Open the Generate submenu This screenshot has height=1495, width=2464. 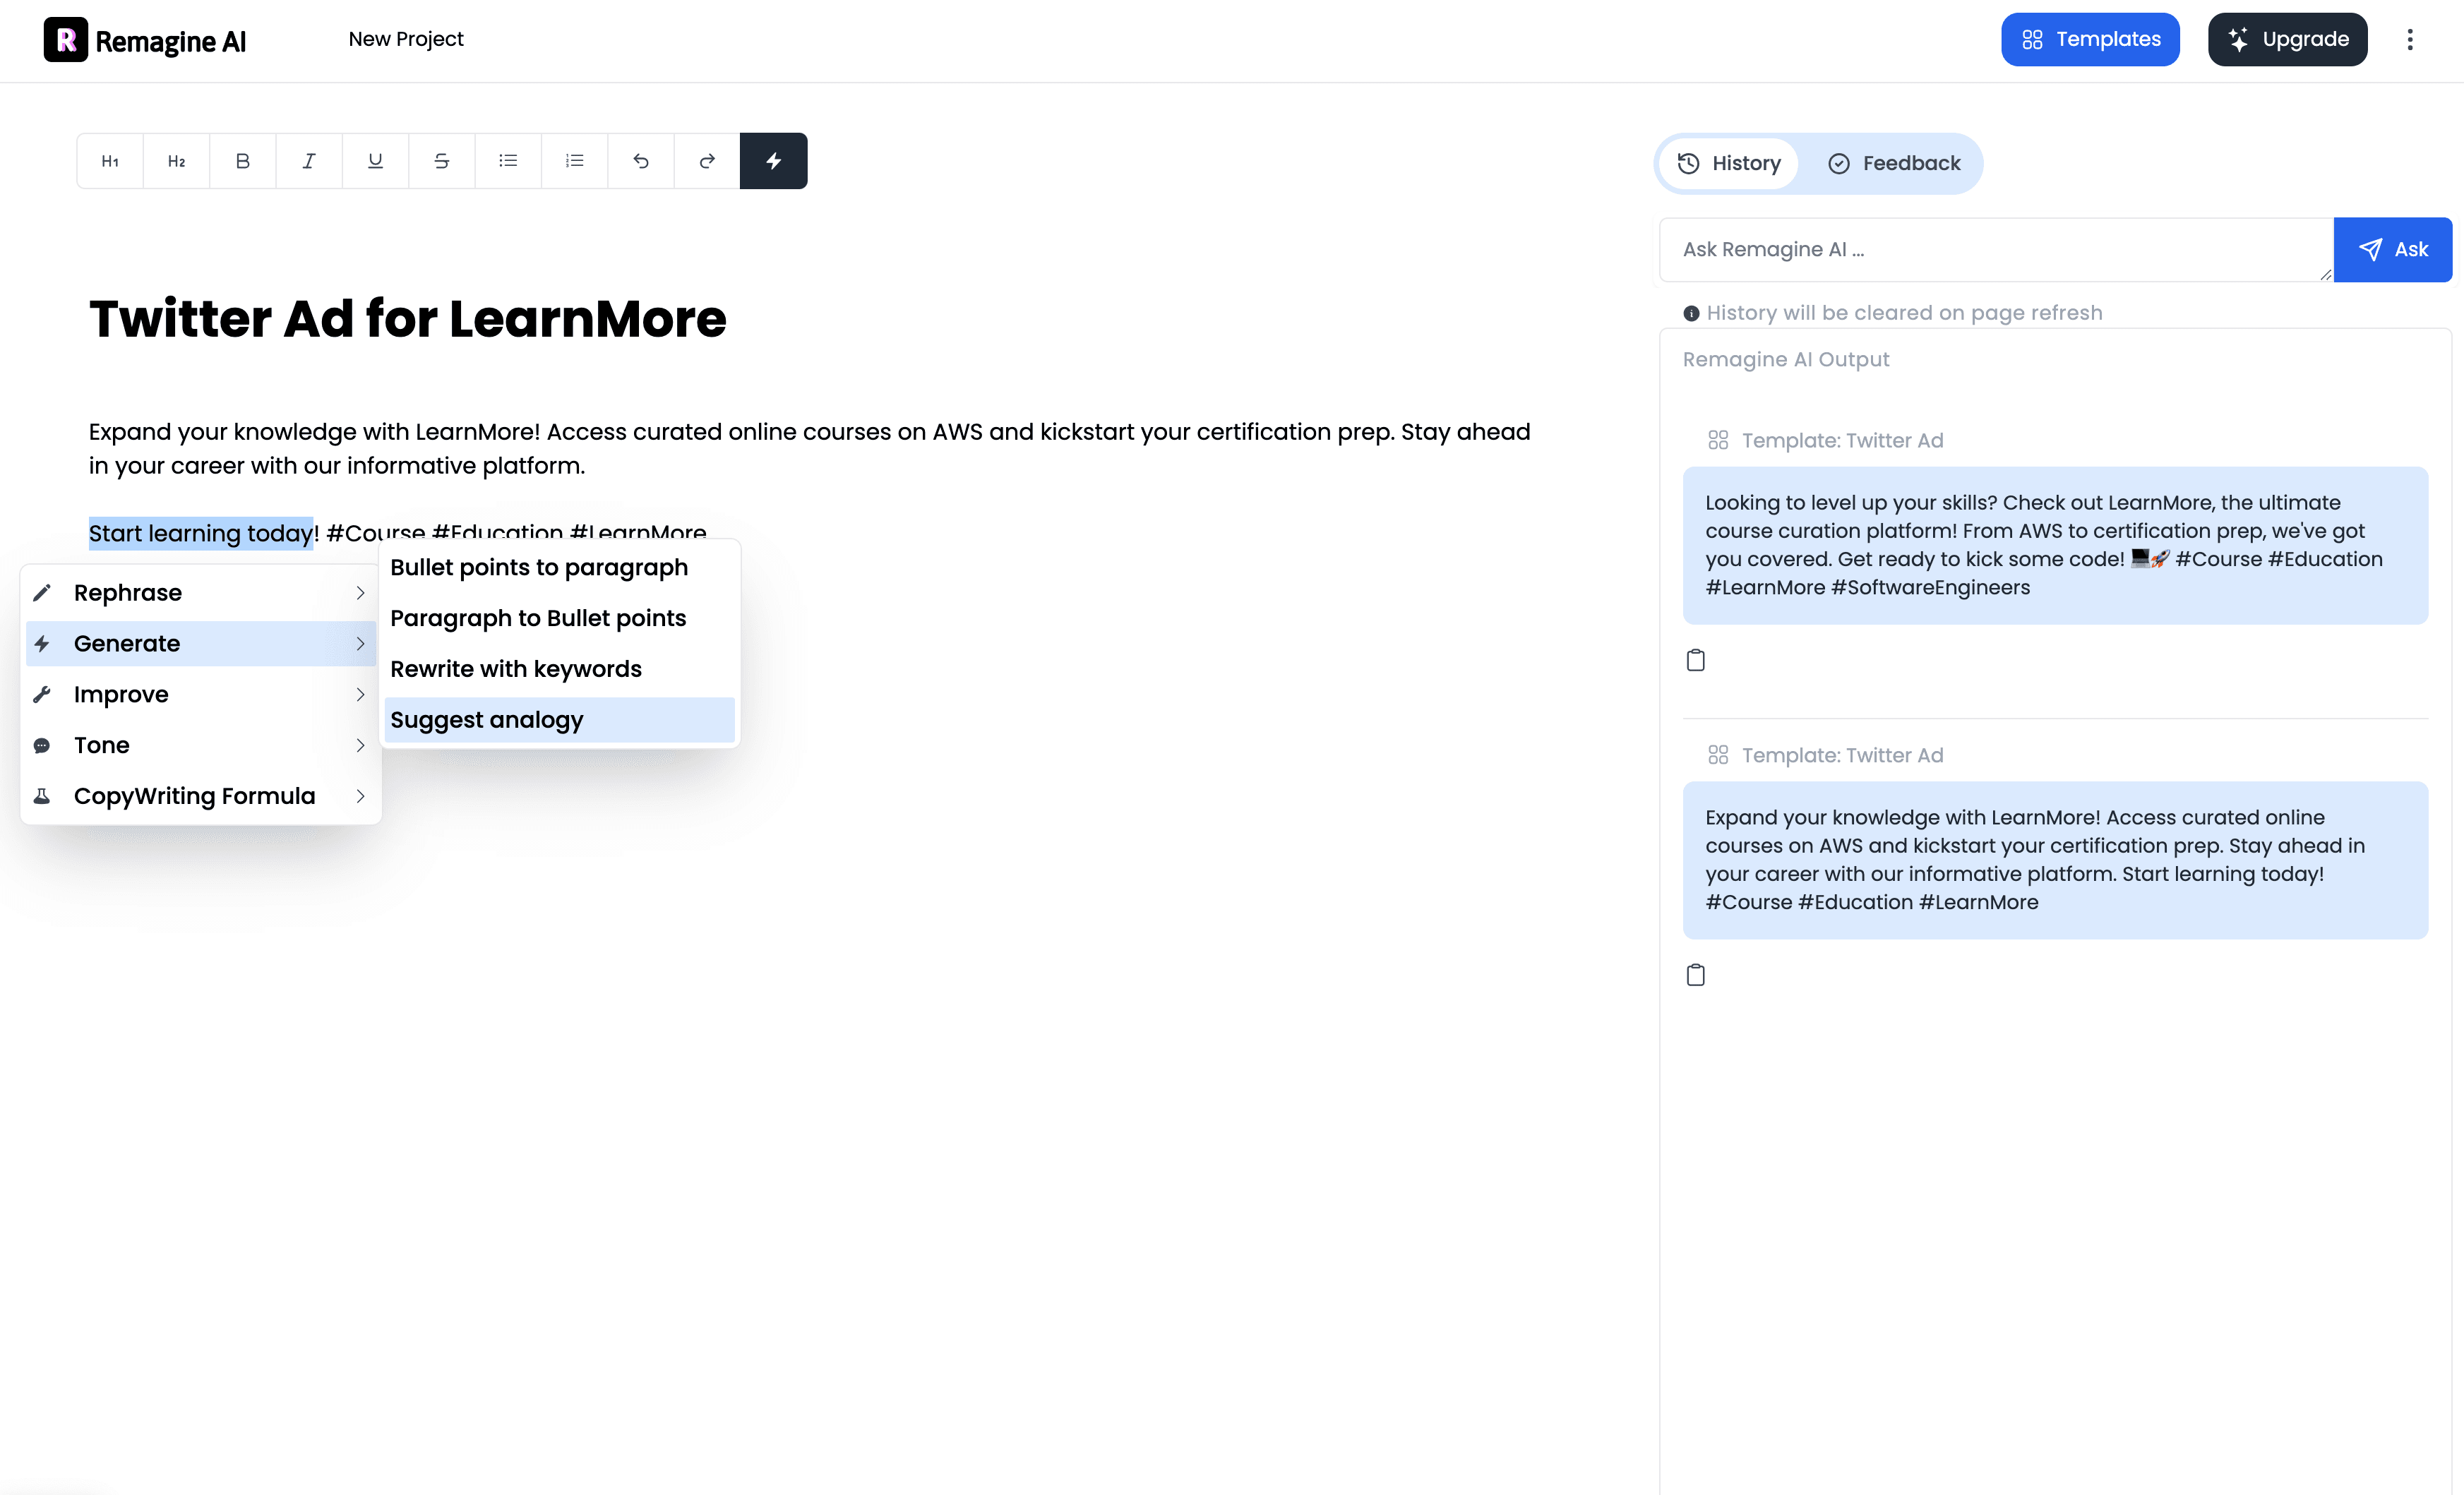click(x=201, y=644)
